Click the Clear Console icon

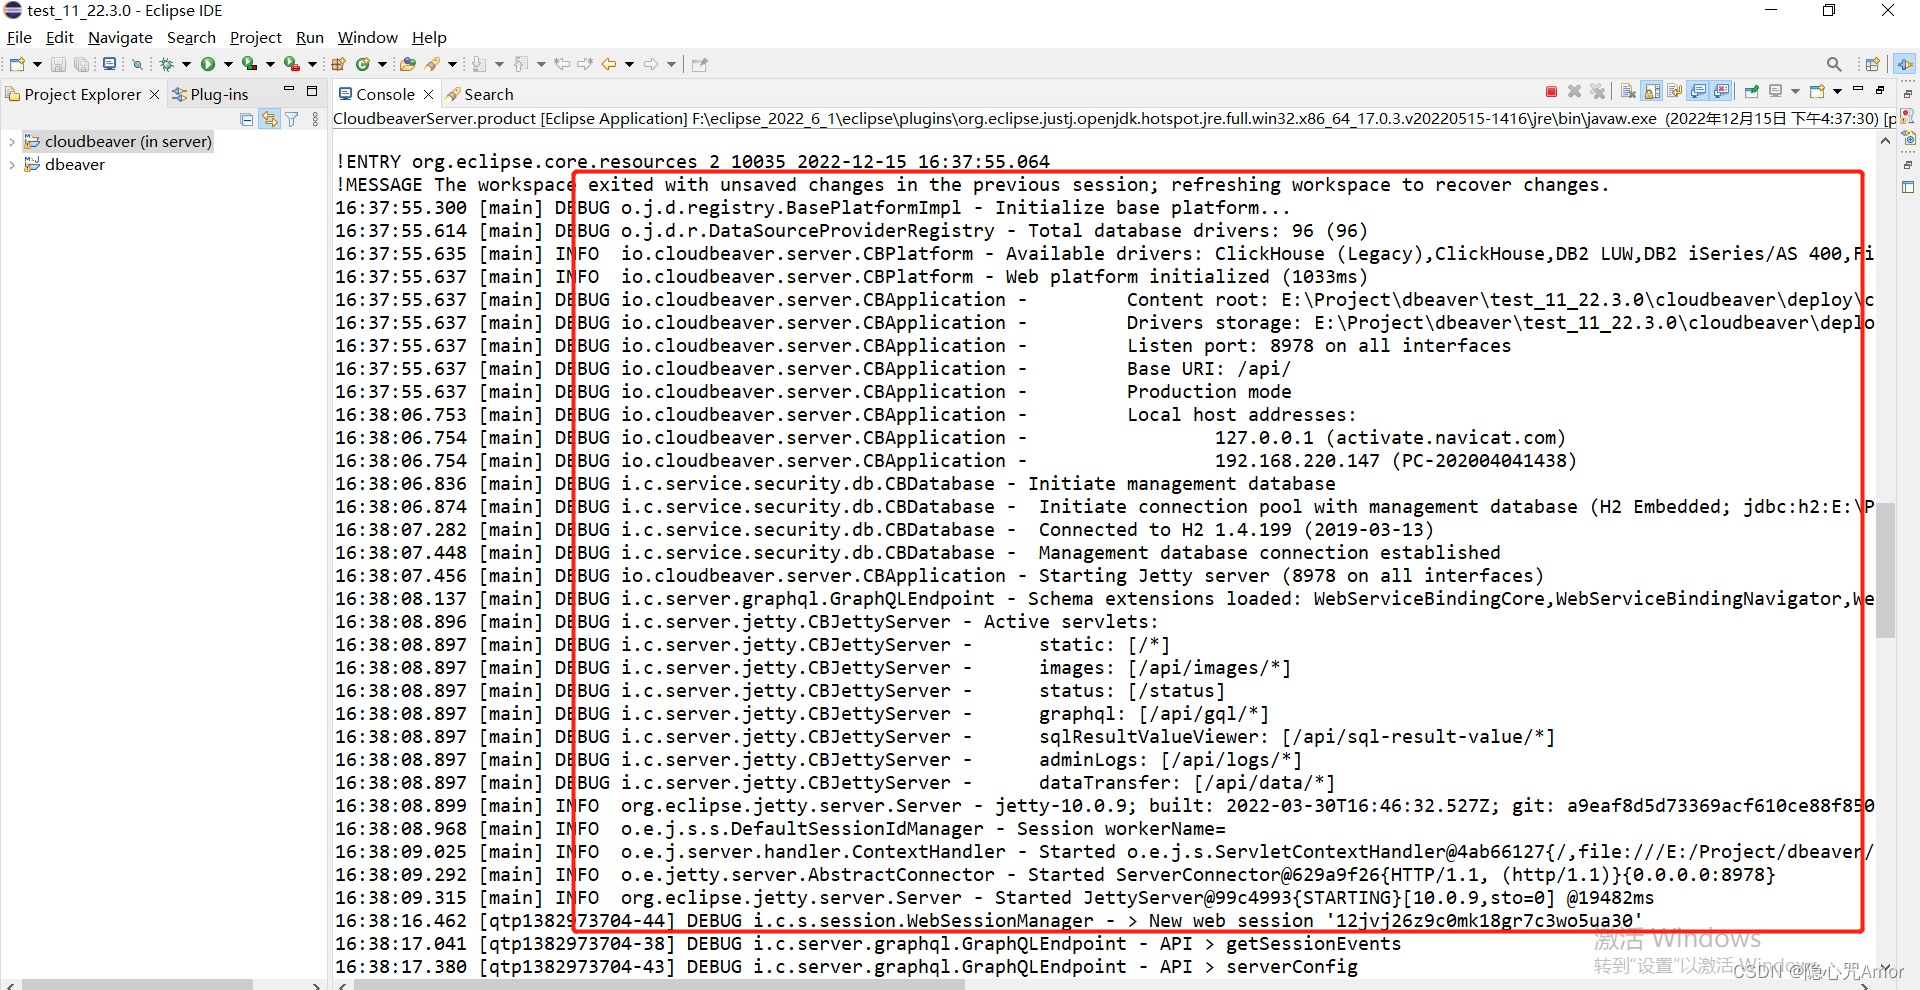tap(1628, 92)
